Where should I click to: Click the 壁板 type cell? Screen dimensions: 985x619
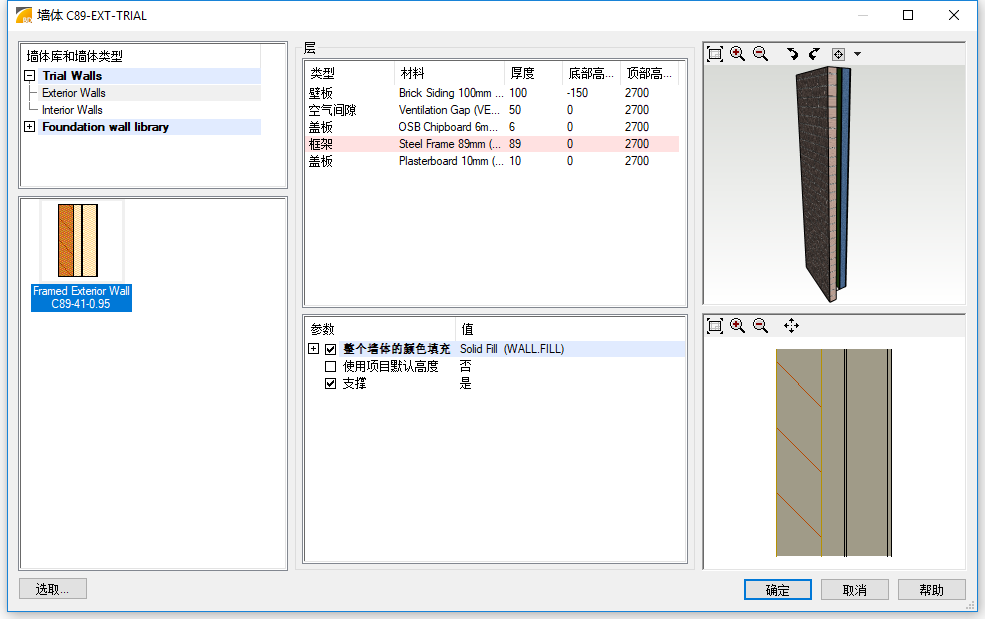tap(321, 93)
